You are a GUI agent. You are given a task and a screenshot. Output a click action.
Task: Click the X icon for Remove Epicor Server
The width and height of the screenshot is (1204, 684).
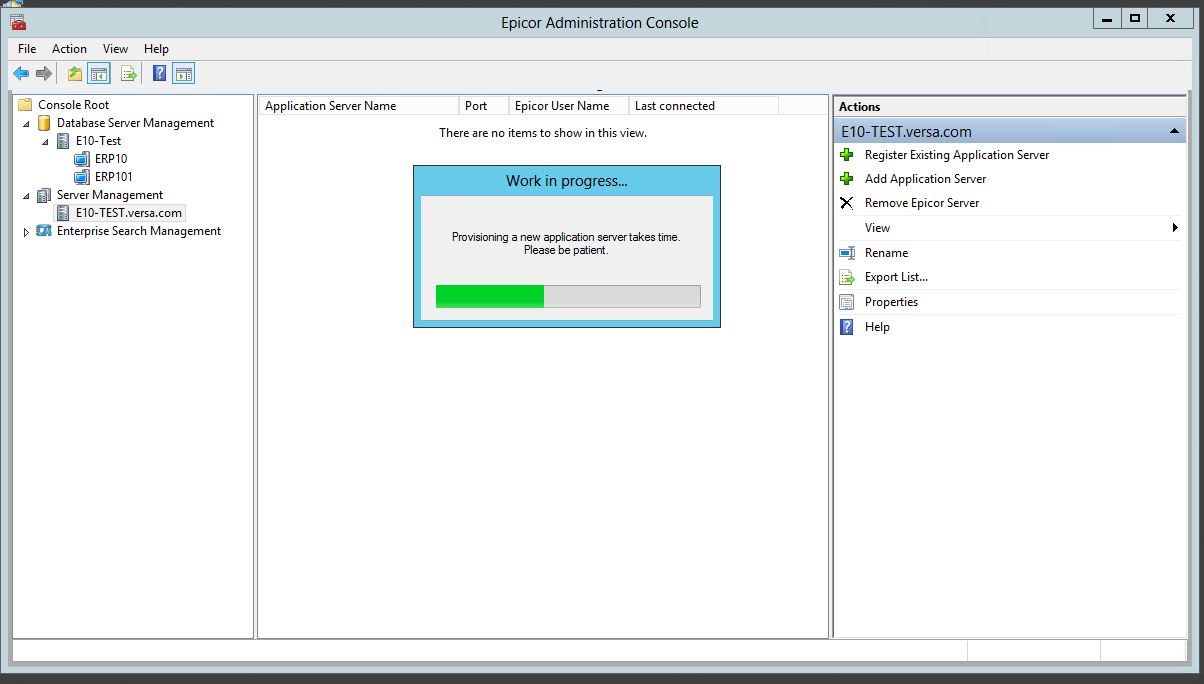click(846, 203)
